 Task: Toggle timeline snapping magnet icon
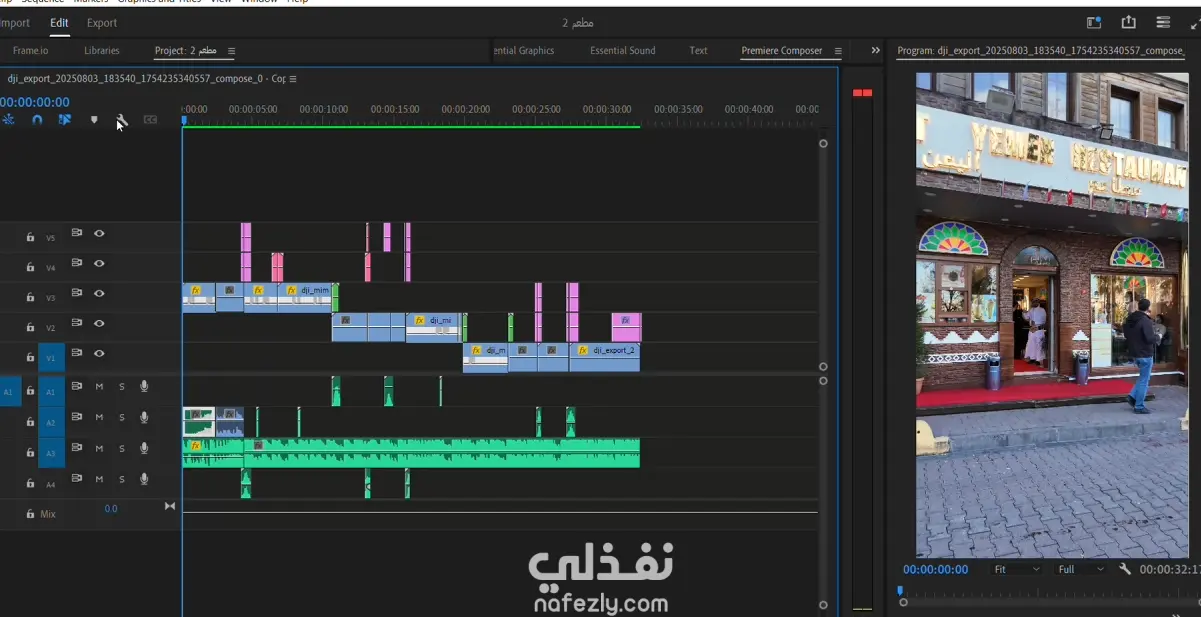click(37, 120)
